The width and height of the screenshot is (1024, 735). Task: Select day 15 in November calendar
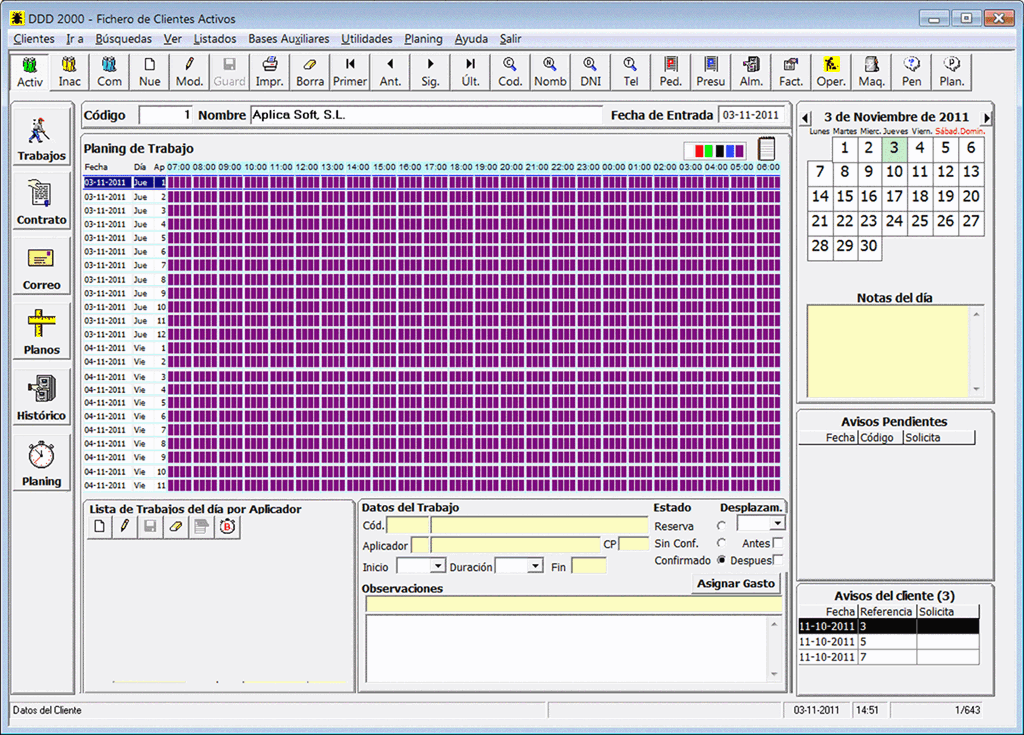tap(845, 197)
